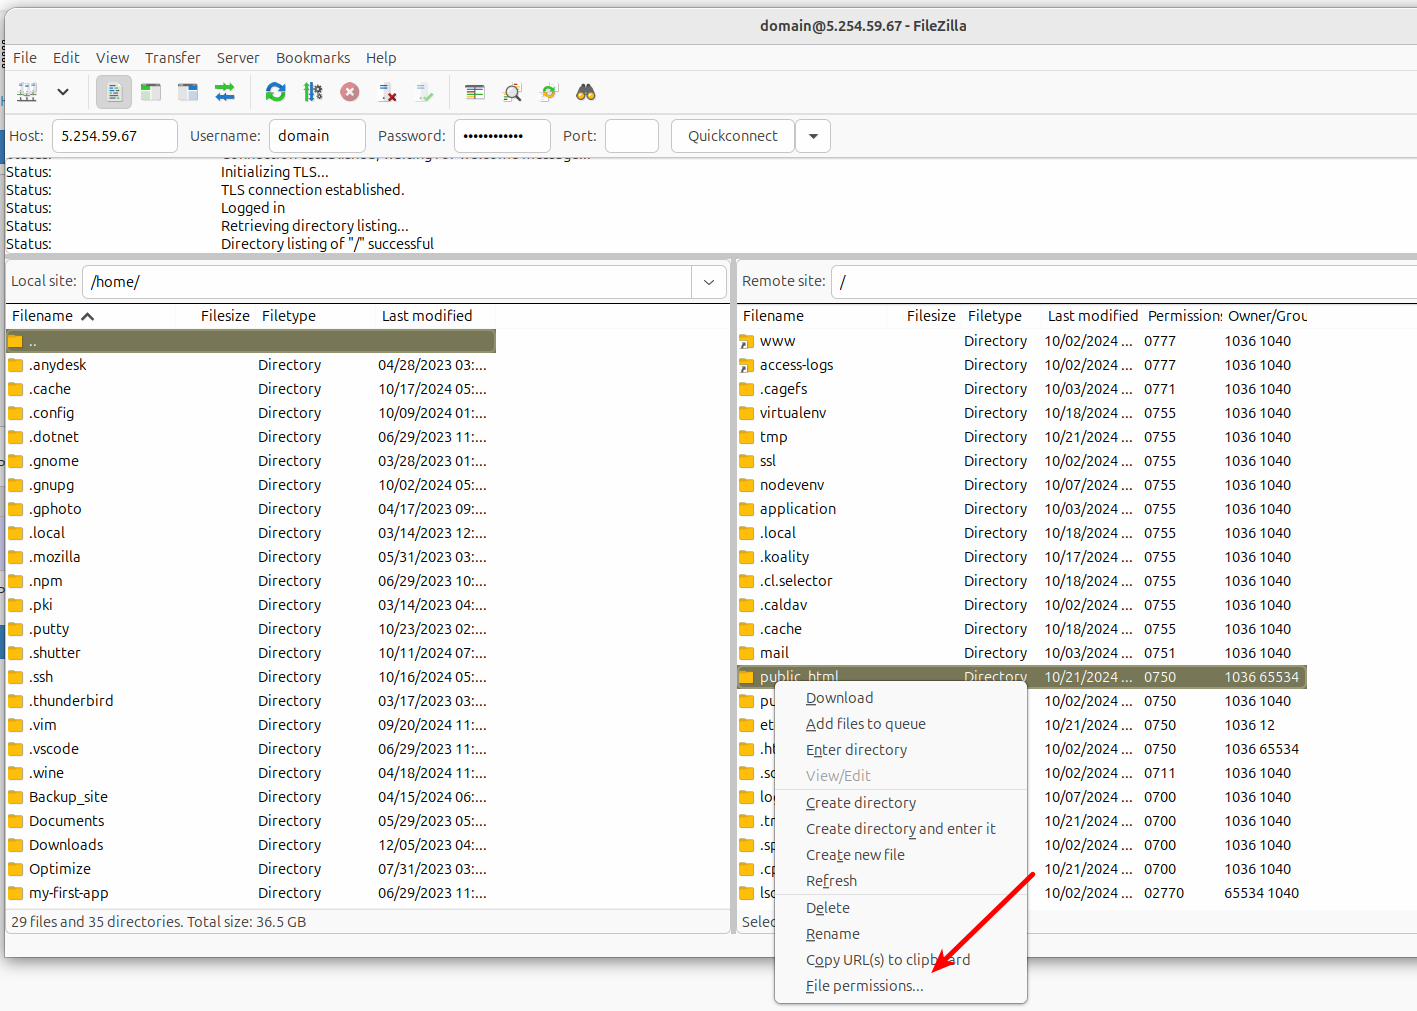Screen dimensions: 1417x1011
Task: Click the www shortcut folder icon
Action: pyautogui.click(x=746, y=341)
